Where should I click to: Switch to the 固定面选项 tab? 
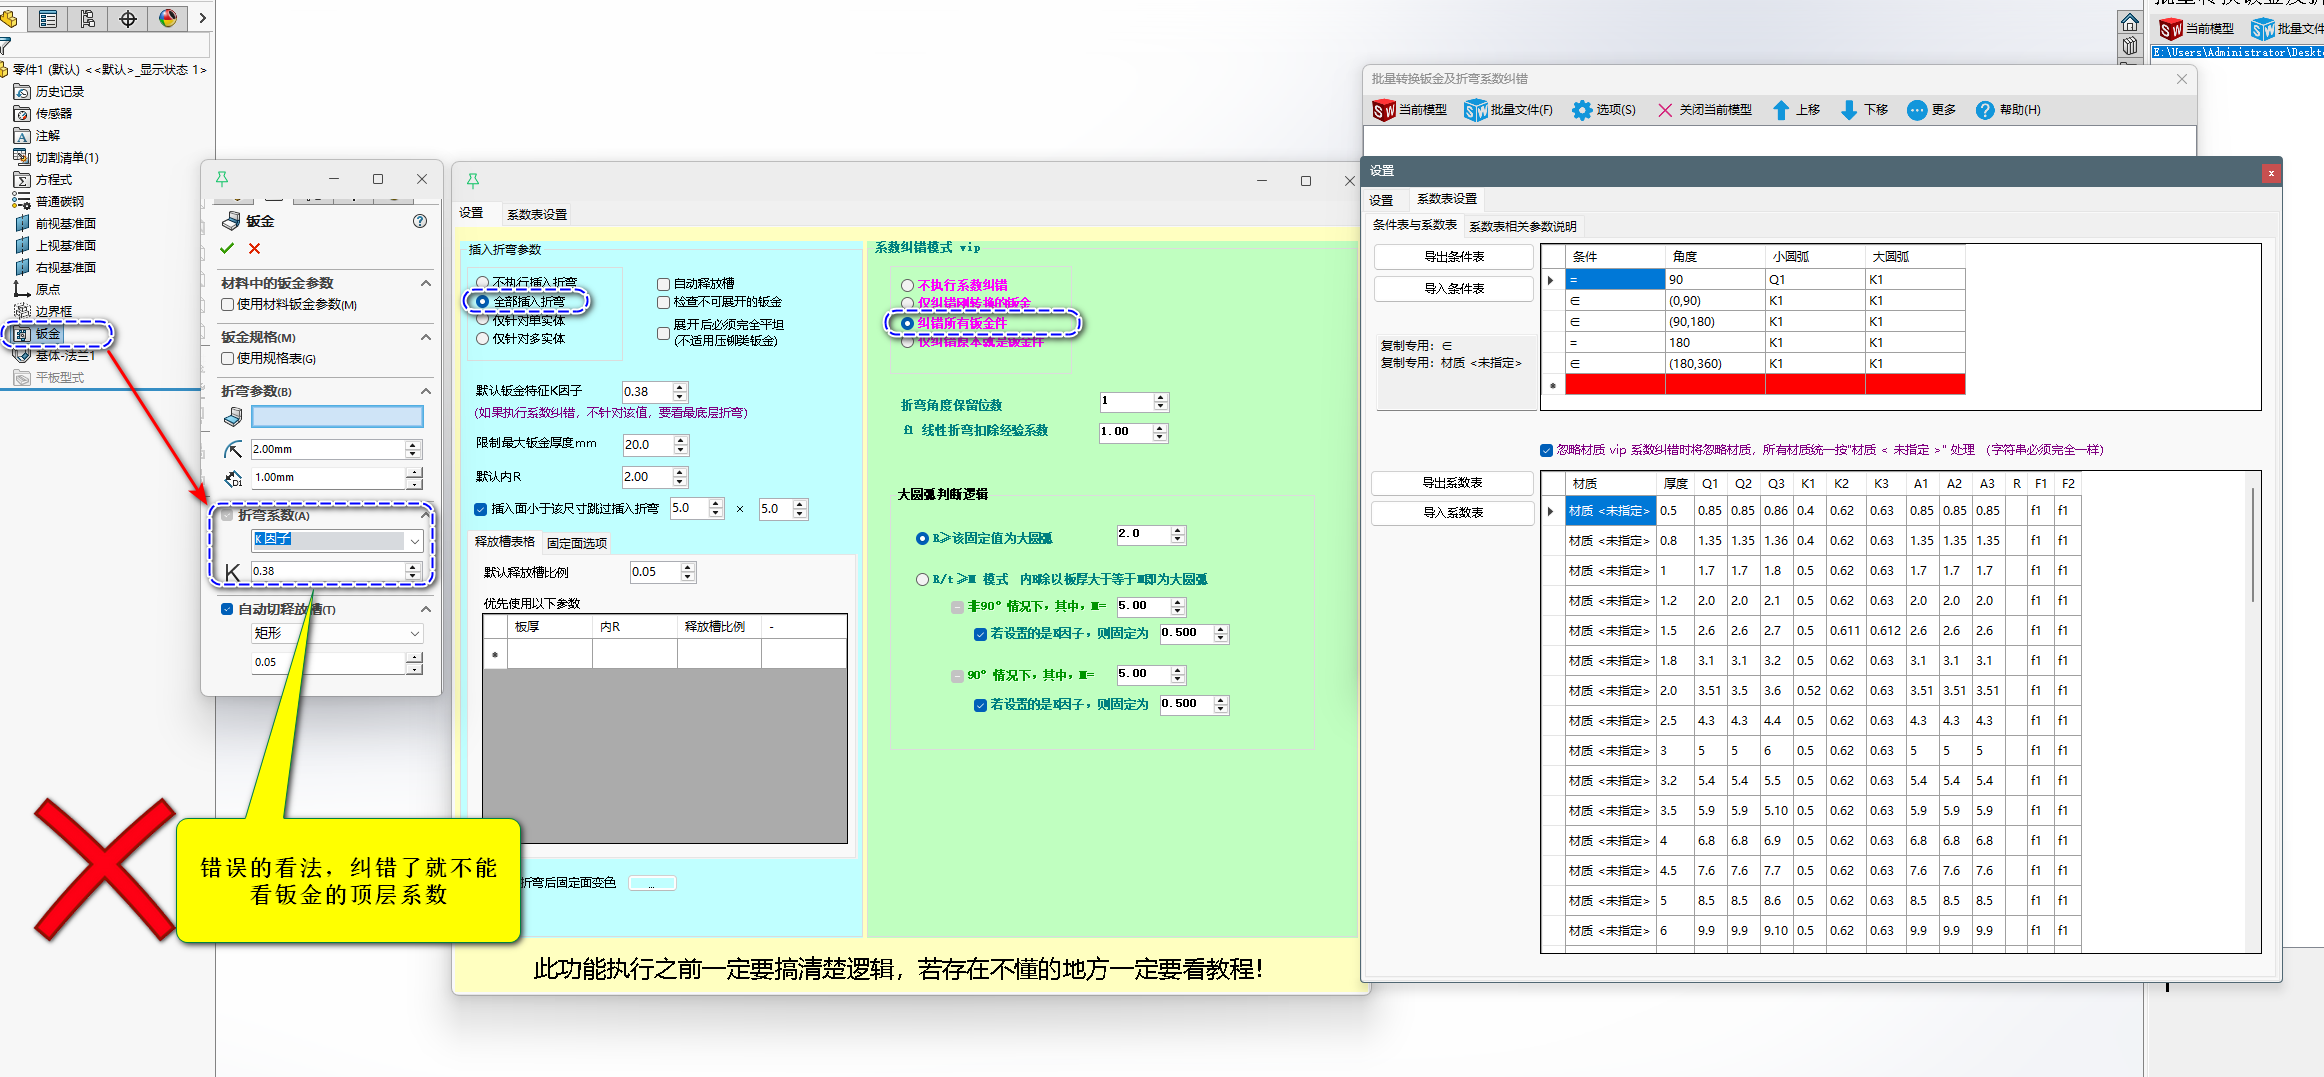tap(577, 543)
